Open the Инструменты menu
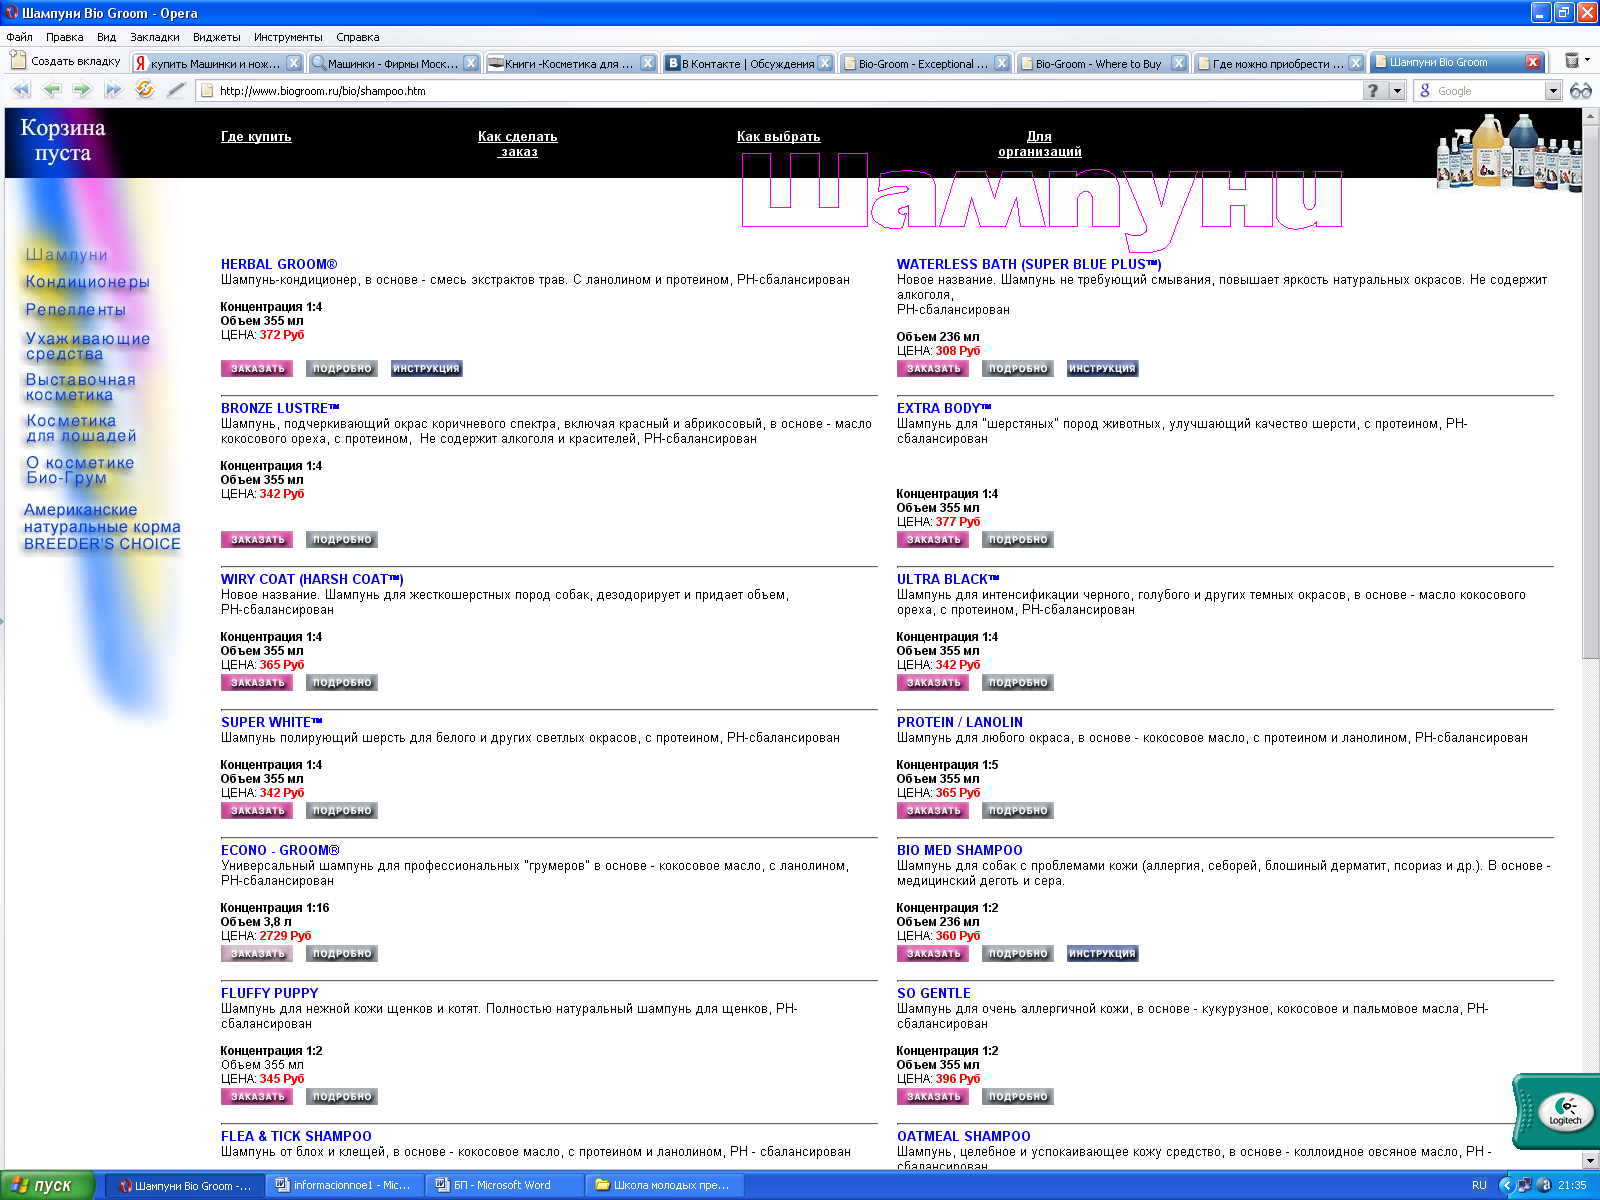 pyautogui.click(x=288, y=37)
